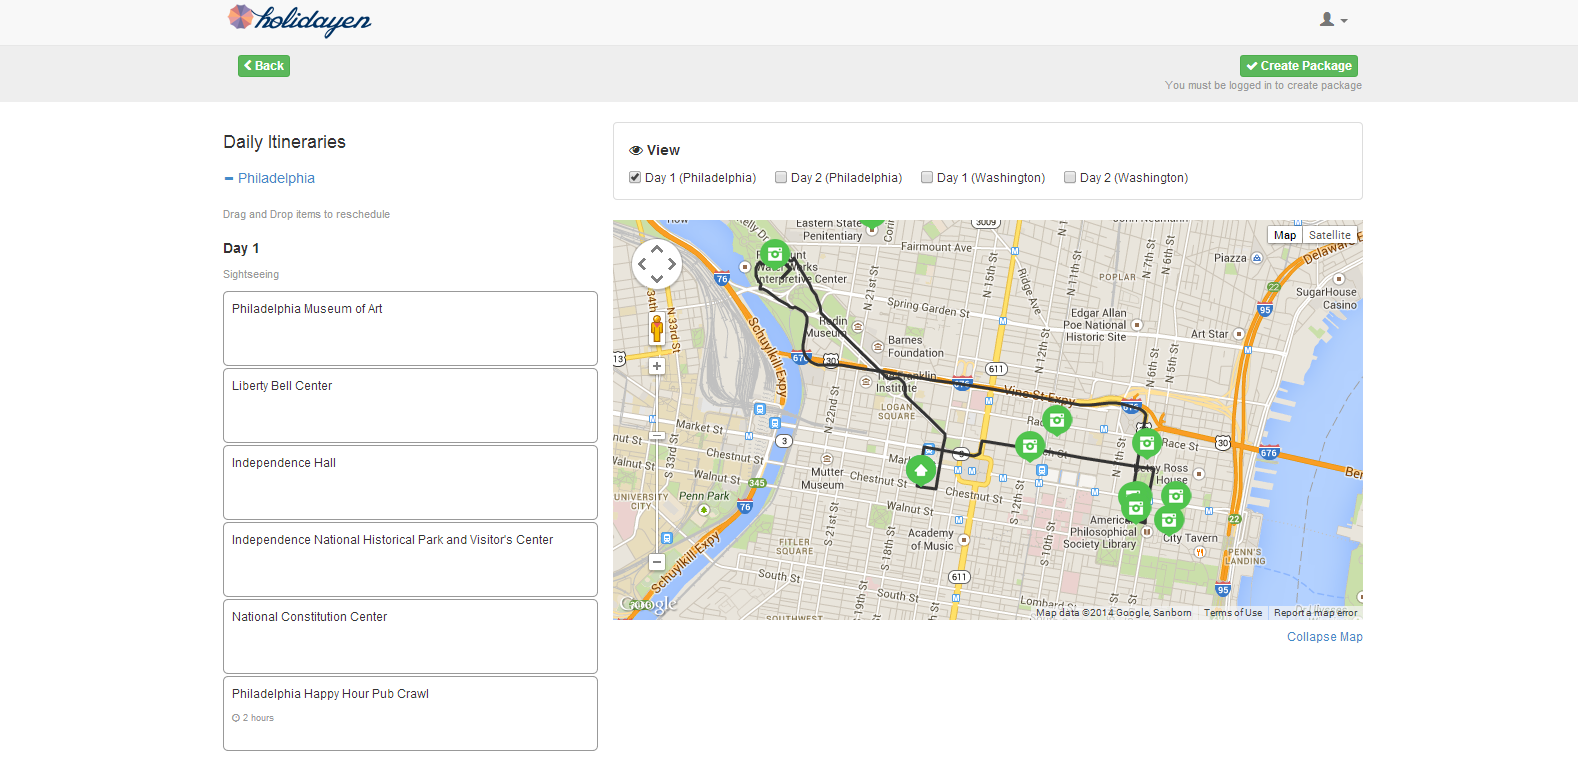The image size is (1578, 763).
Task: Collapse the map panel
Action: [1324, 637]
